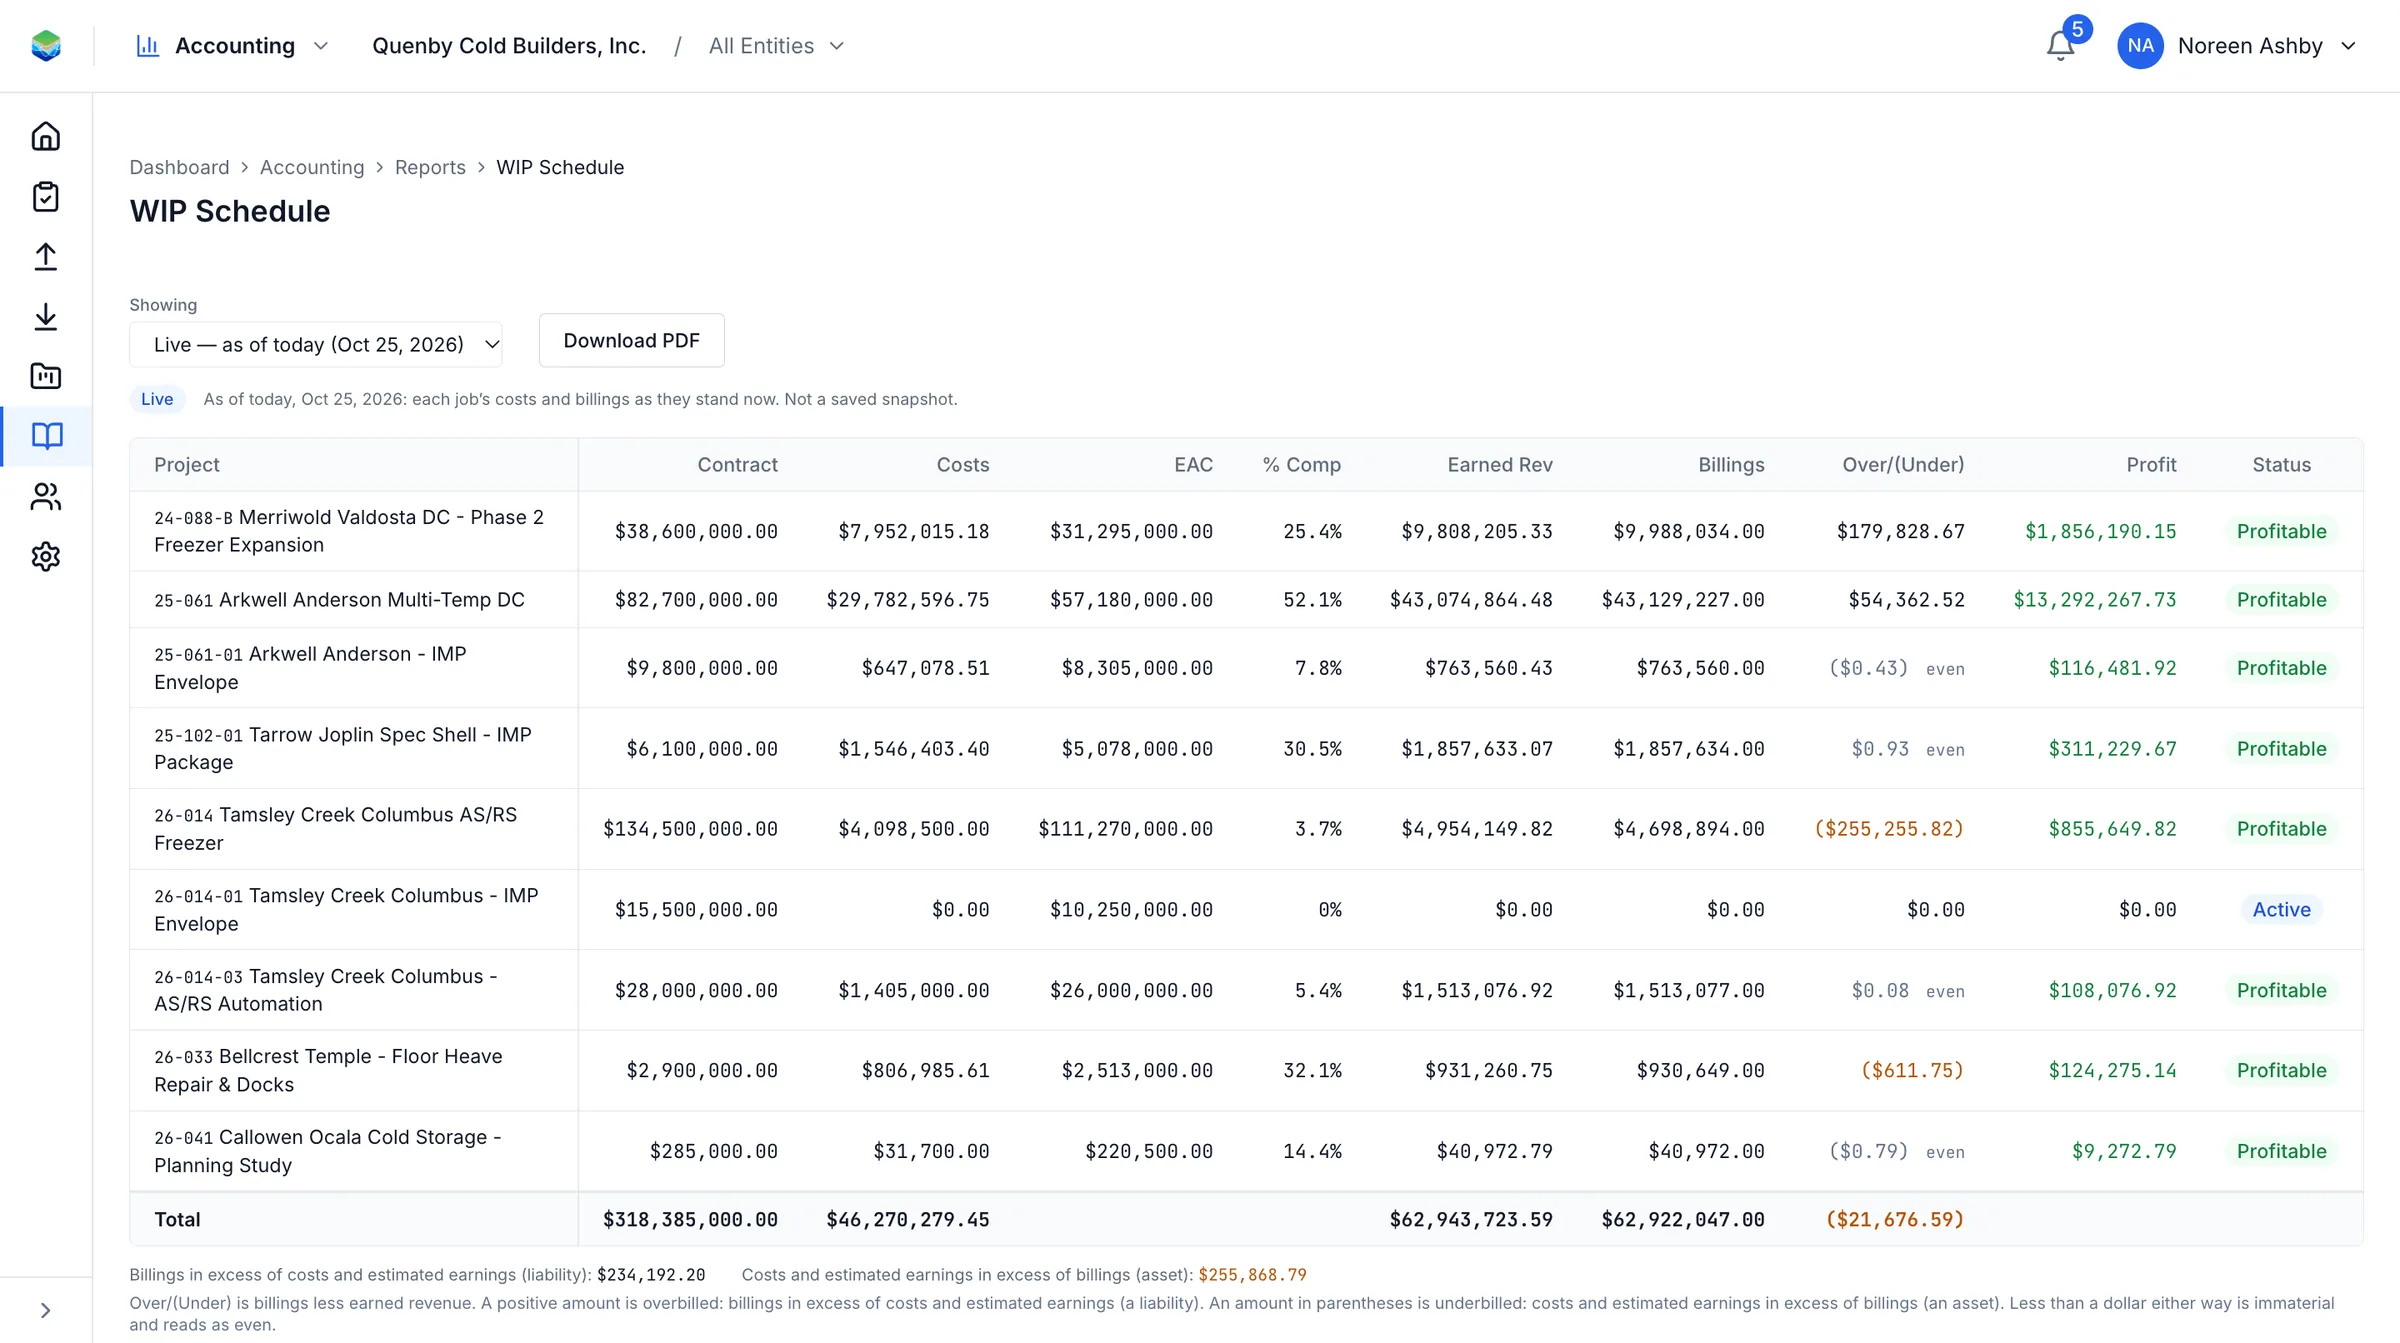This screenshot has height=1343, width=2400.
Task: Open the notifications bell
Action: click(x=2060, y=46)
